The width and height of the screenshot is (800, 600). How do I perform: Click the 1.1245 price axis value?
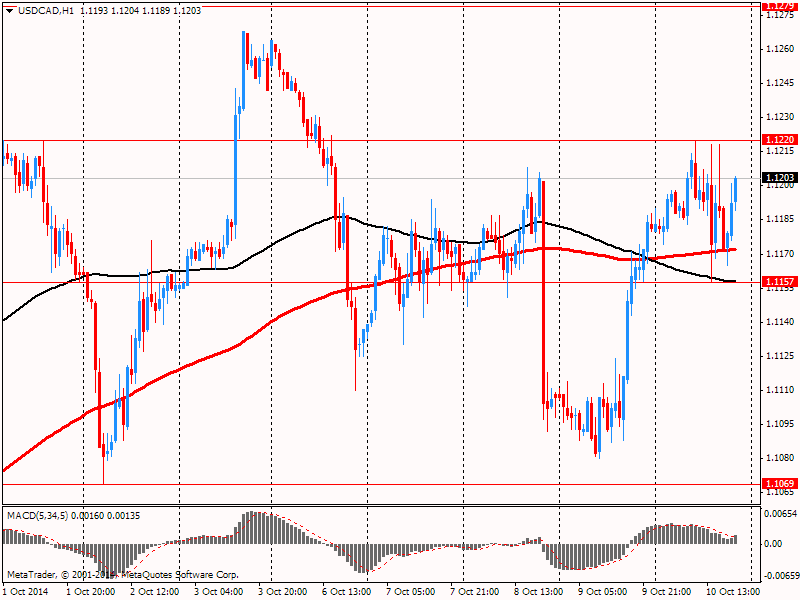click(x=780, y=83)
